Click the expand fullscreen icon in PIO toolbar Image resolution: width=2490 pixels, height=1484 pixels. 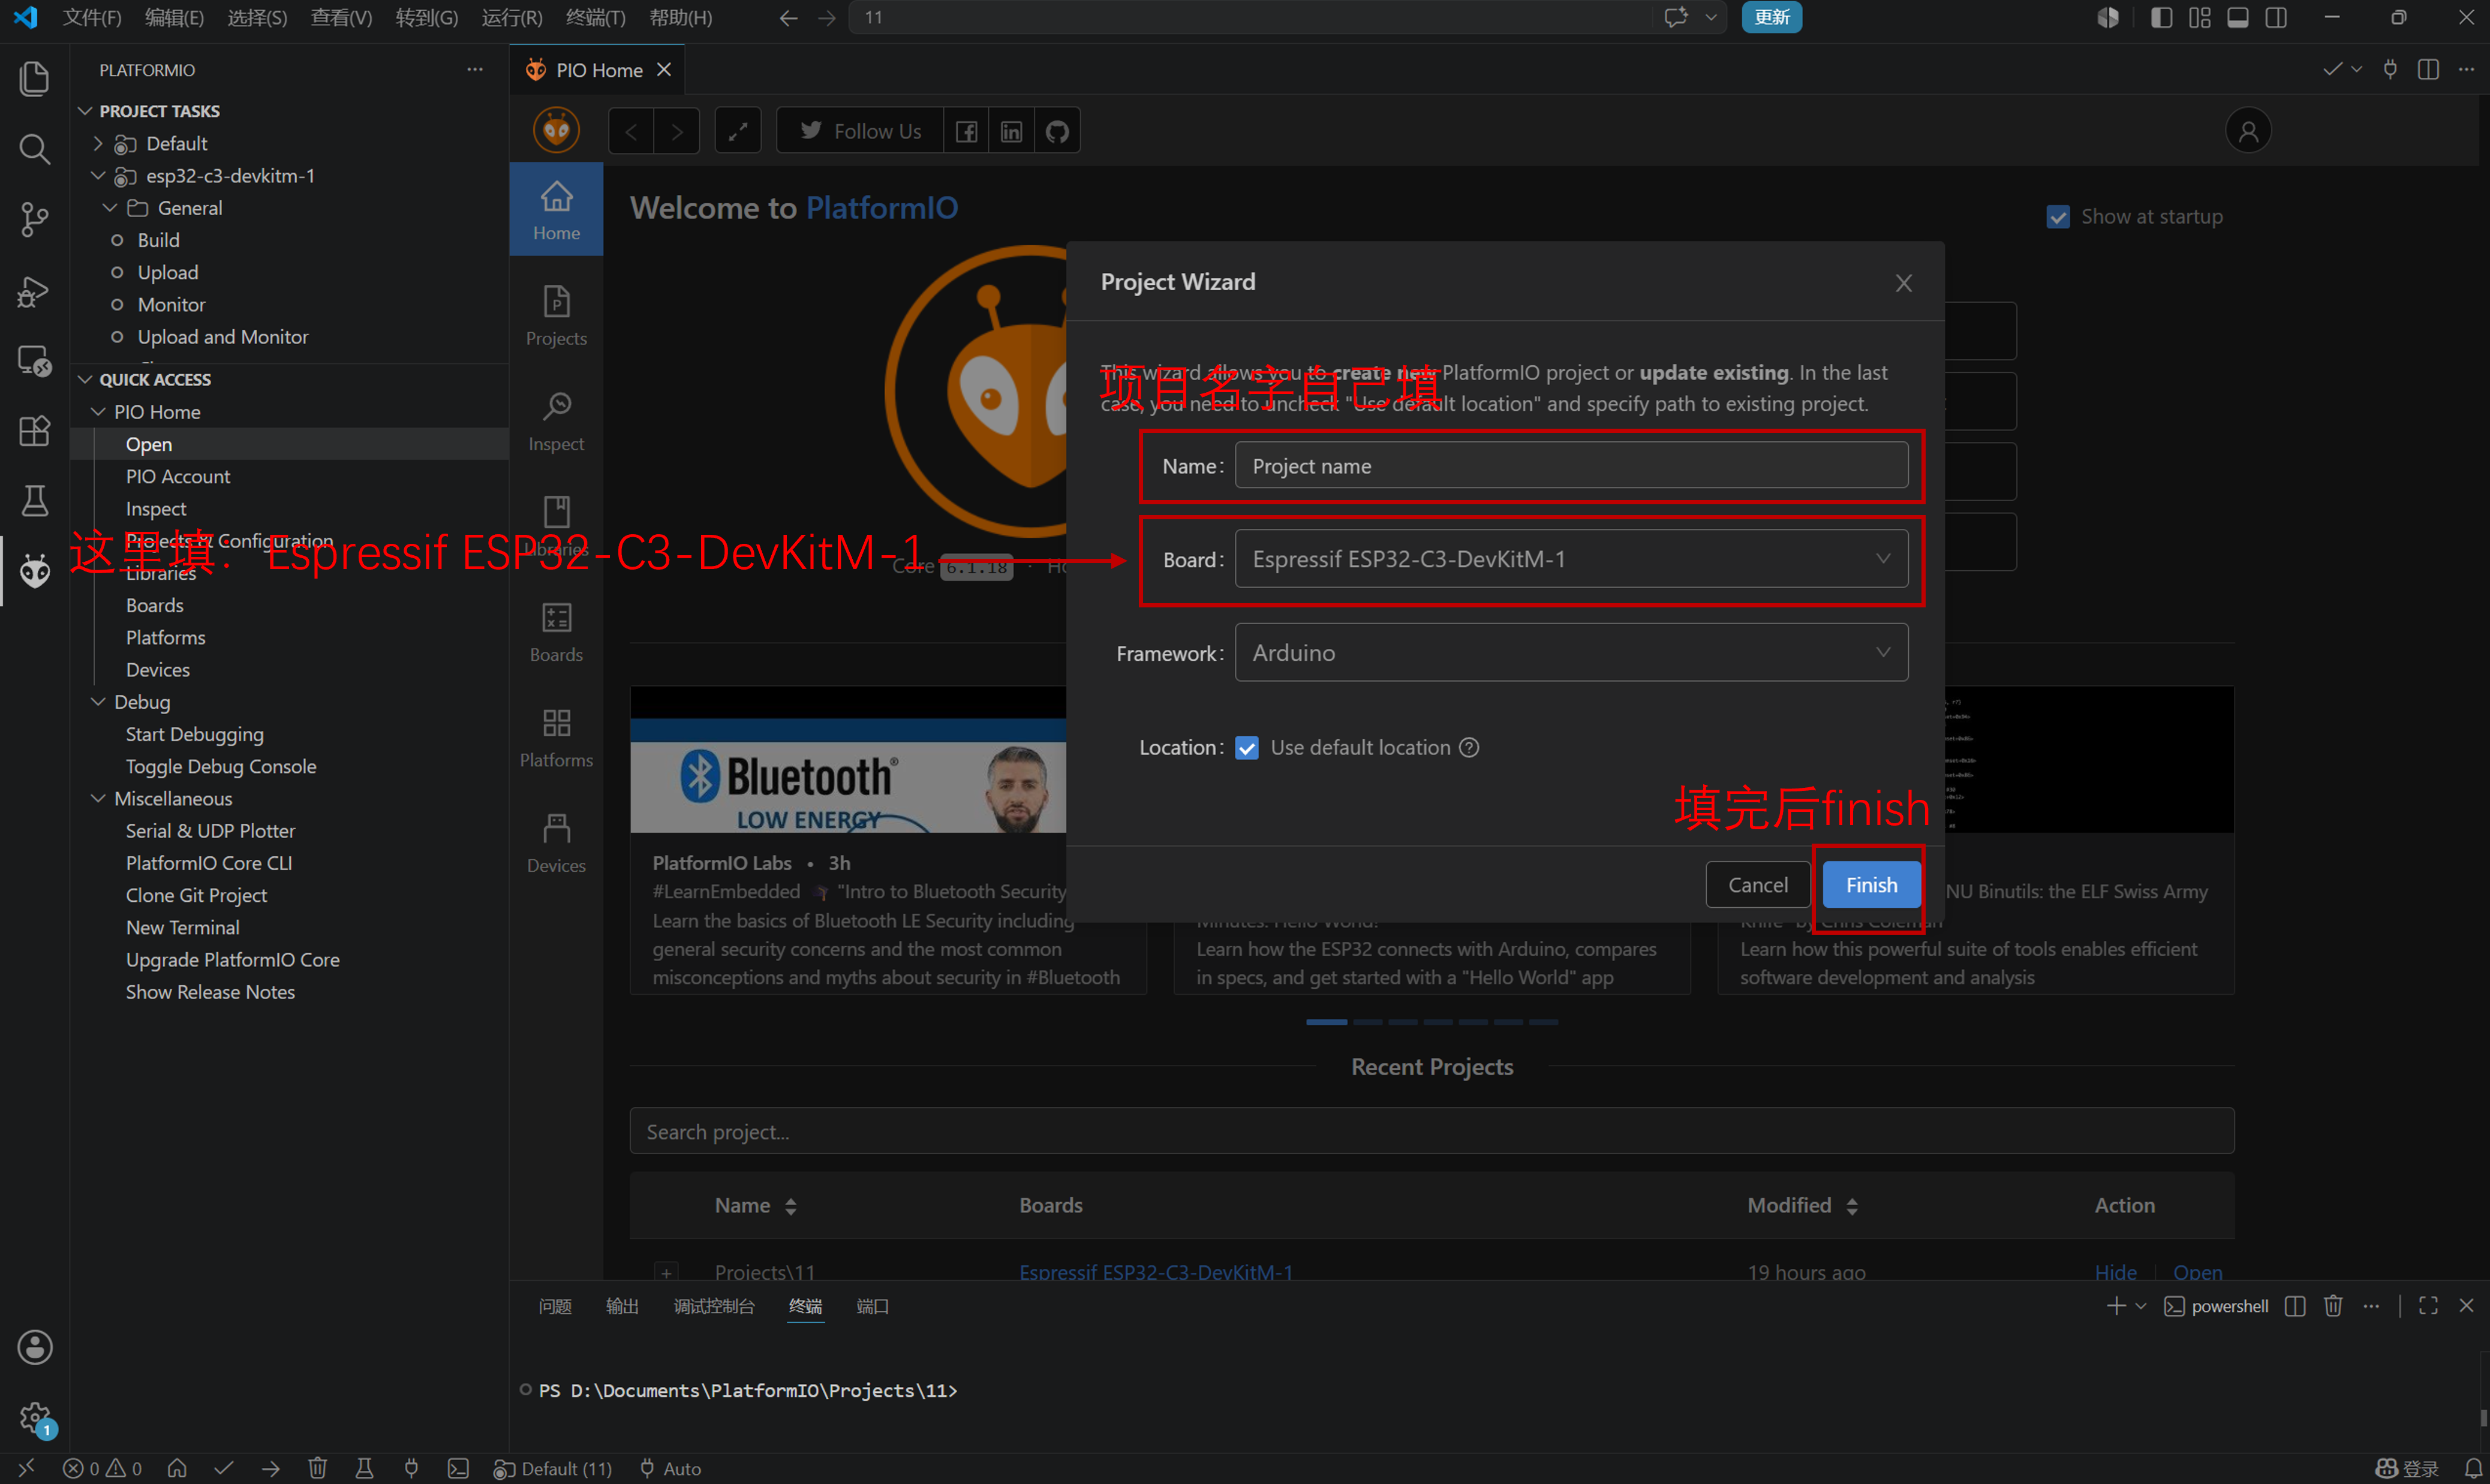(x=738, y=131)
